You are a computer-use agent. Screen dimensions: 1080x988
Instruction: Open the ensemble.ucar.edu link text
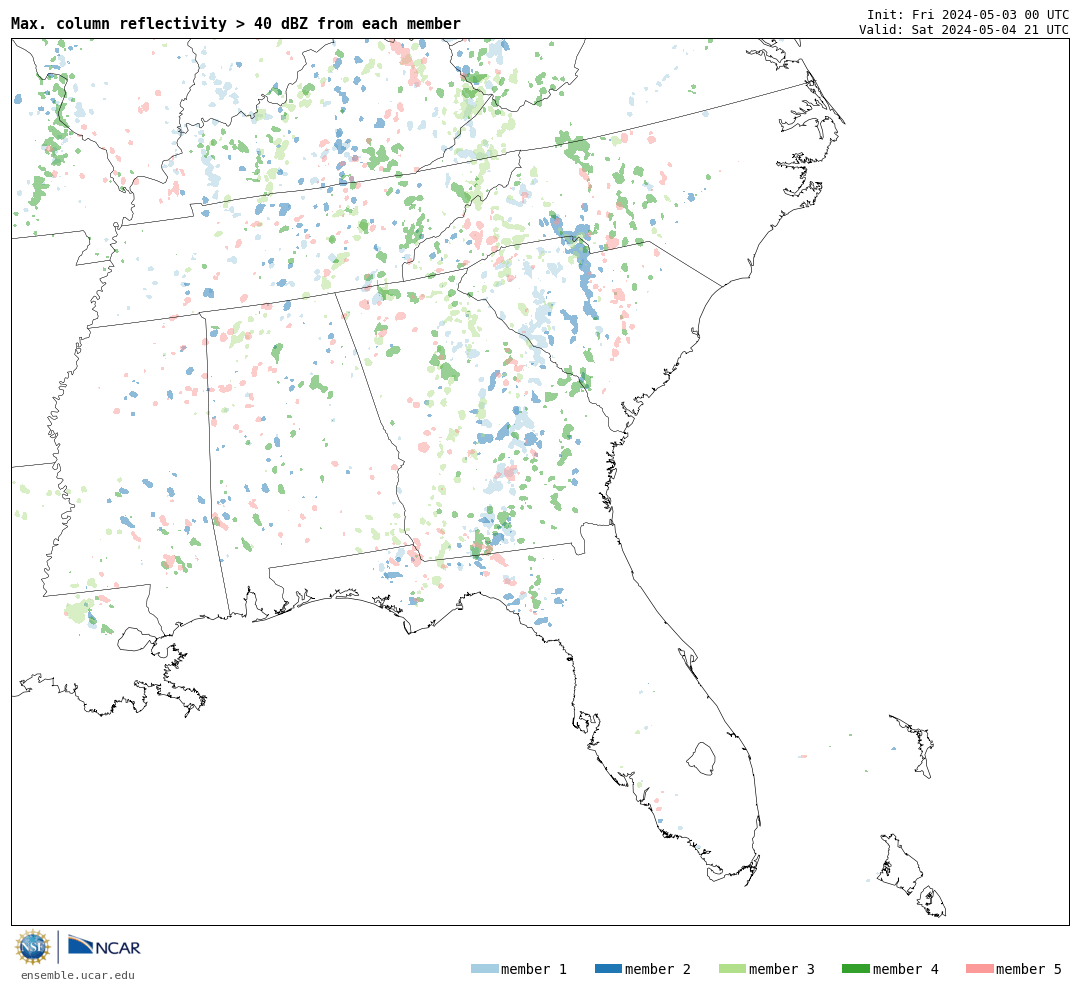point(78,975)
